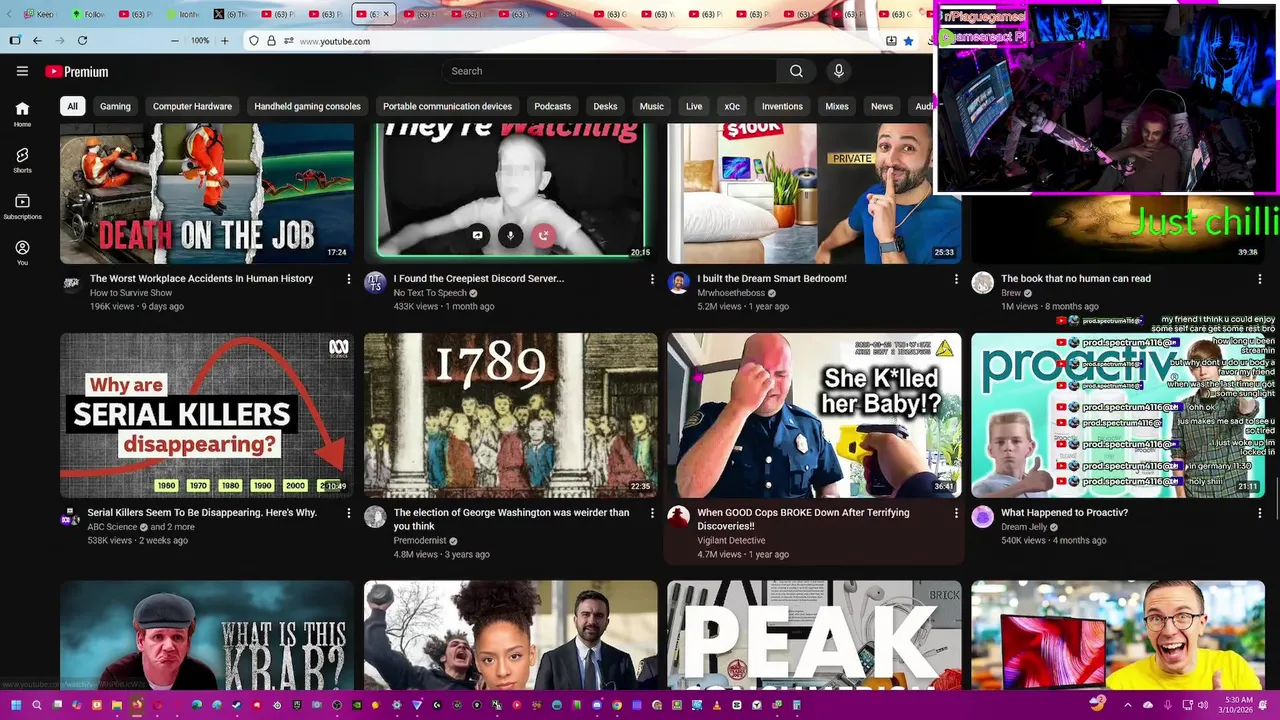
Task: Start voice search with the microphone
Action: [838, 71]
